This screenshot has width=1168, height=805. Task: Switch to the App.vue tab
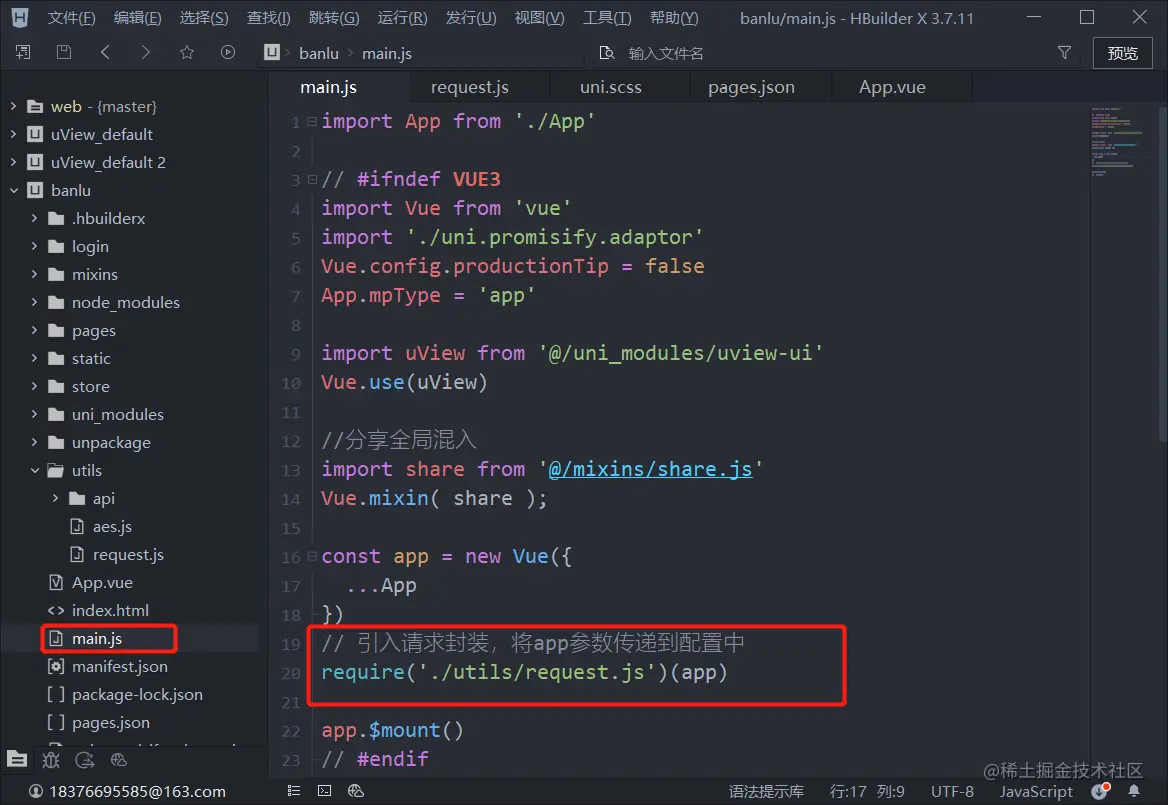pos(892,87)
